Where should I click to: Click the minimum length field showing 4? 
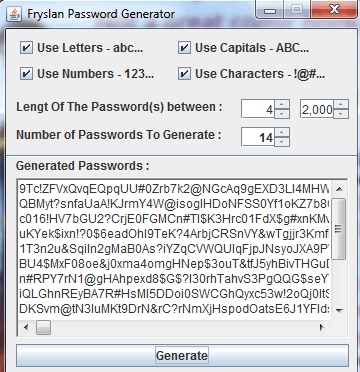tap(258, 109)
